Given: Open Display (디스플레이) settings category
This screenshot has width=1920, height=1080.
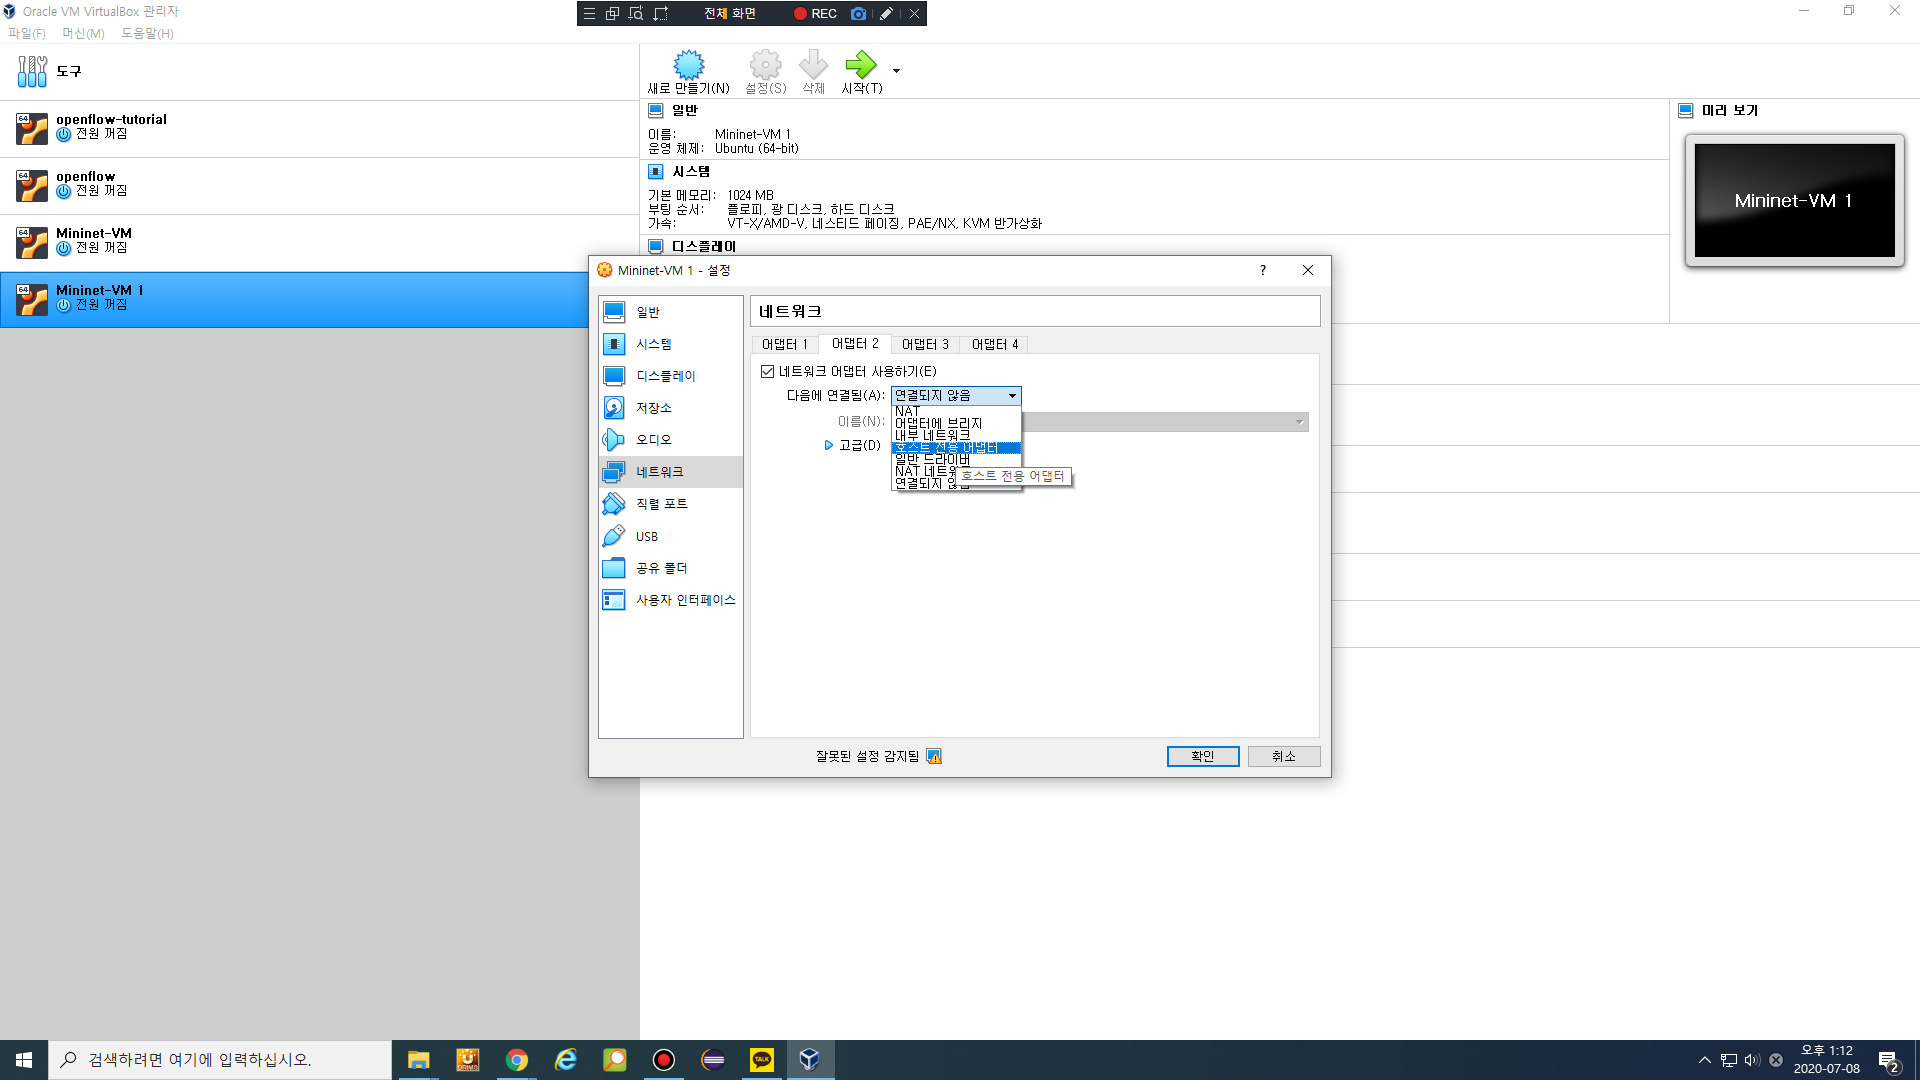Looking at the screenshot, I should pos(671,376).
